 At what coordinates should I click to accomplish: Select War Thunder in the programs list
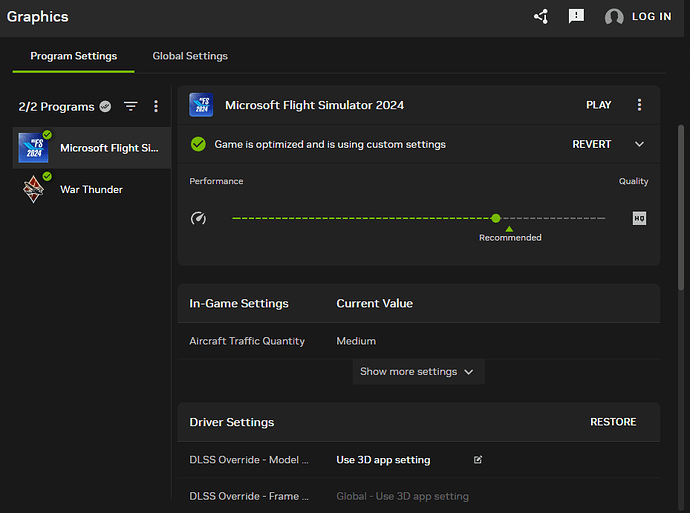coord(92,190)
